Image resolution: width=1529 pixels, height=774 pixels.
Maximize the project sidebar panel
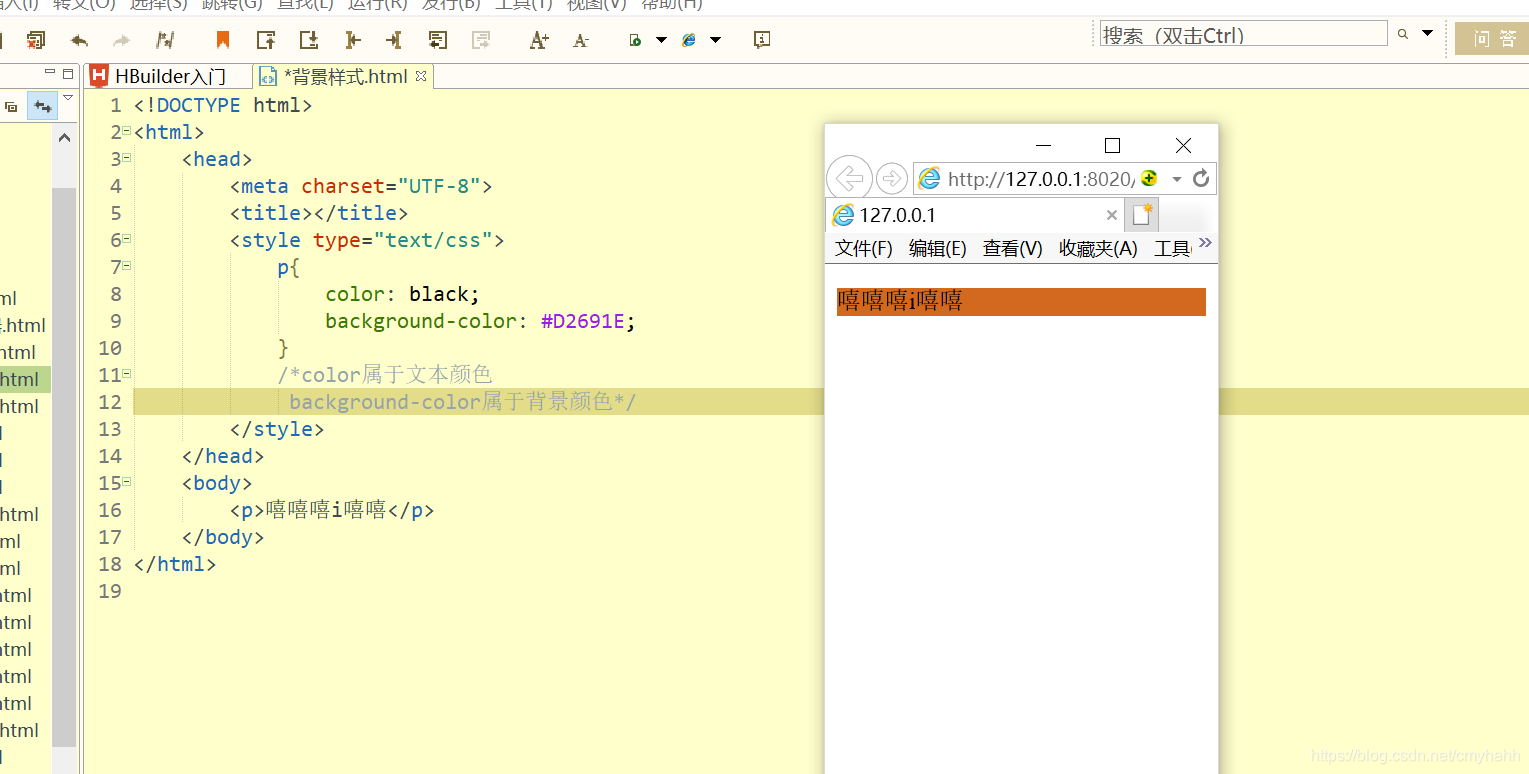pyautogui.click(x=68, y=73)
